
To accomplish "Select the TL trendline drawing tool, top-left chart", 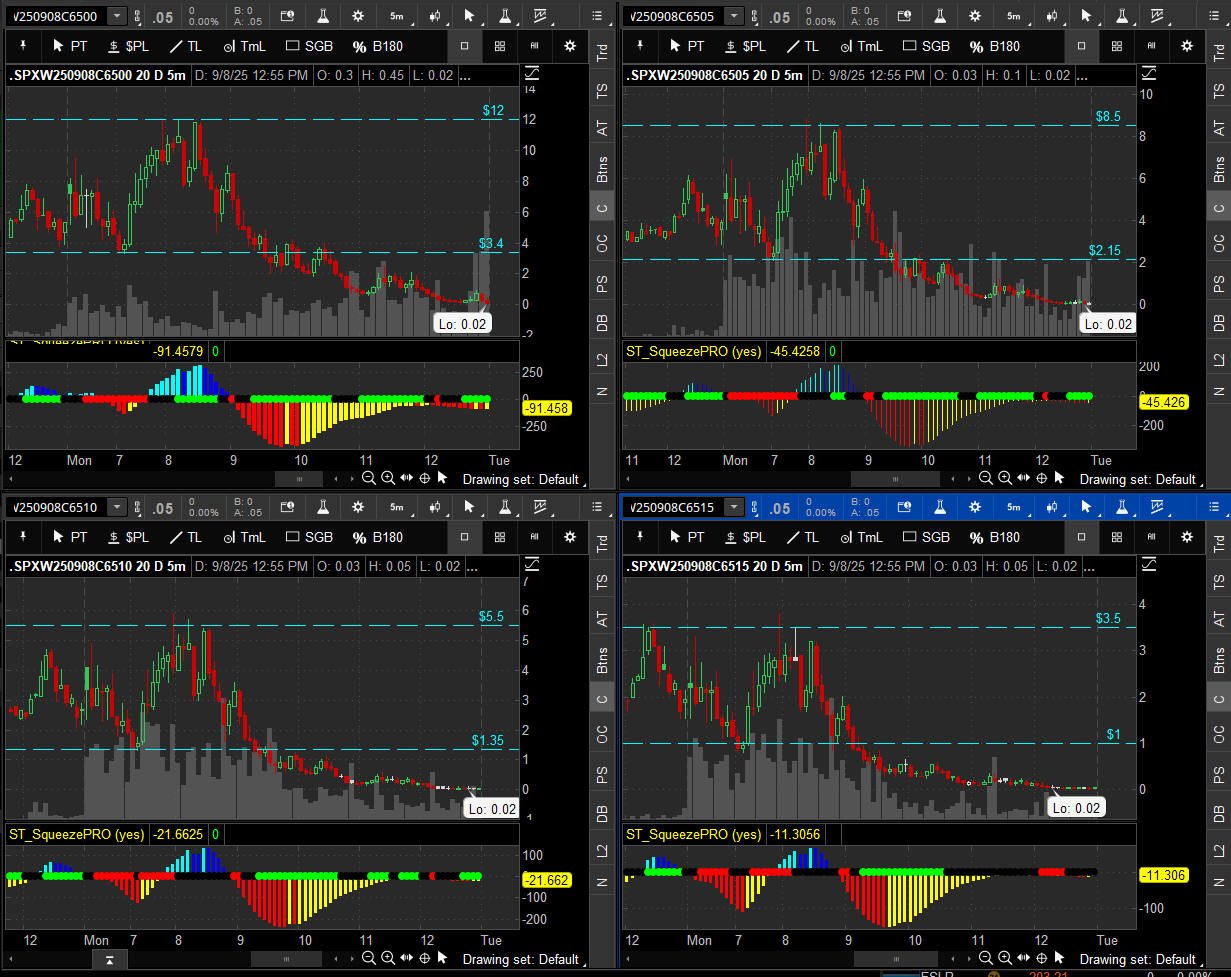I will [x=184, y=46].
